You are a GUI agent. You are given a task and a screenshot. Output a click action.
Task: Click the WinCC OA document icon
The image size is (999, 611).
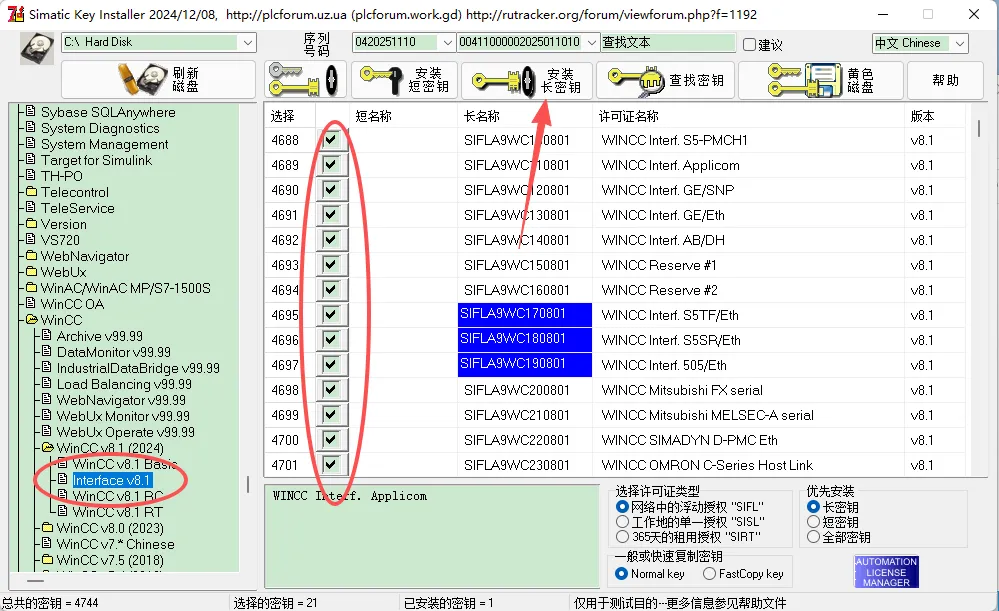(x=31, y=303)
